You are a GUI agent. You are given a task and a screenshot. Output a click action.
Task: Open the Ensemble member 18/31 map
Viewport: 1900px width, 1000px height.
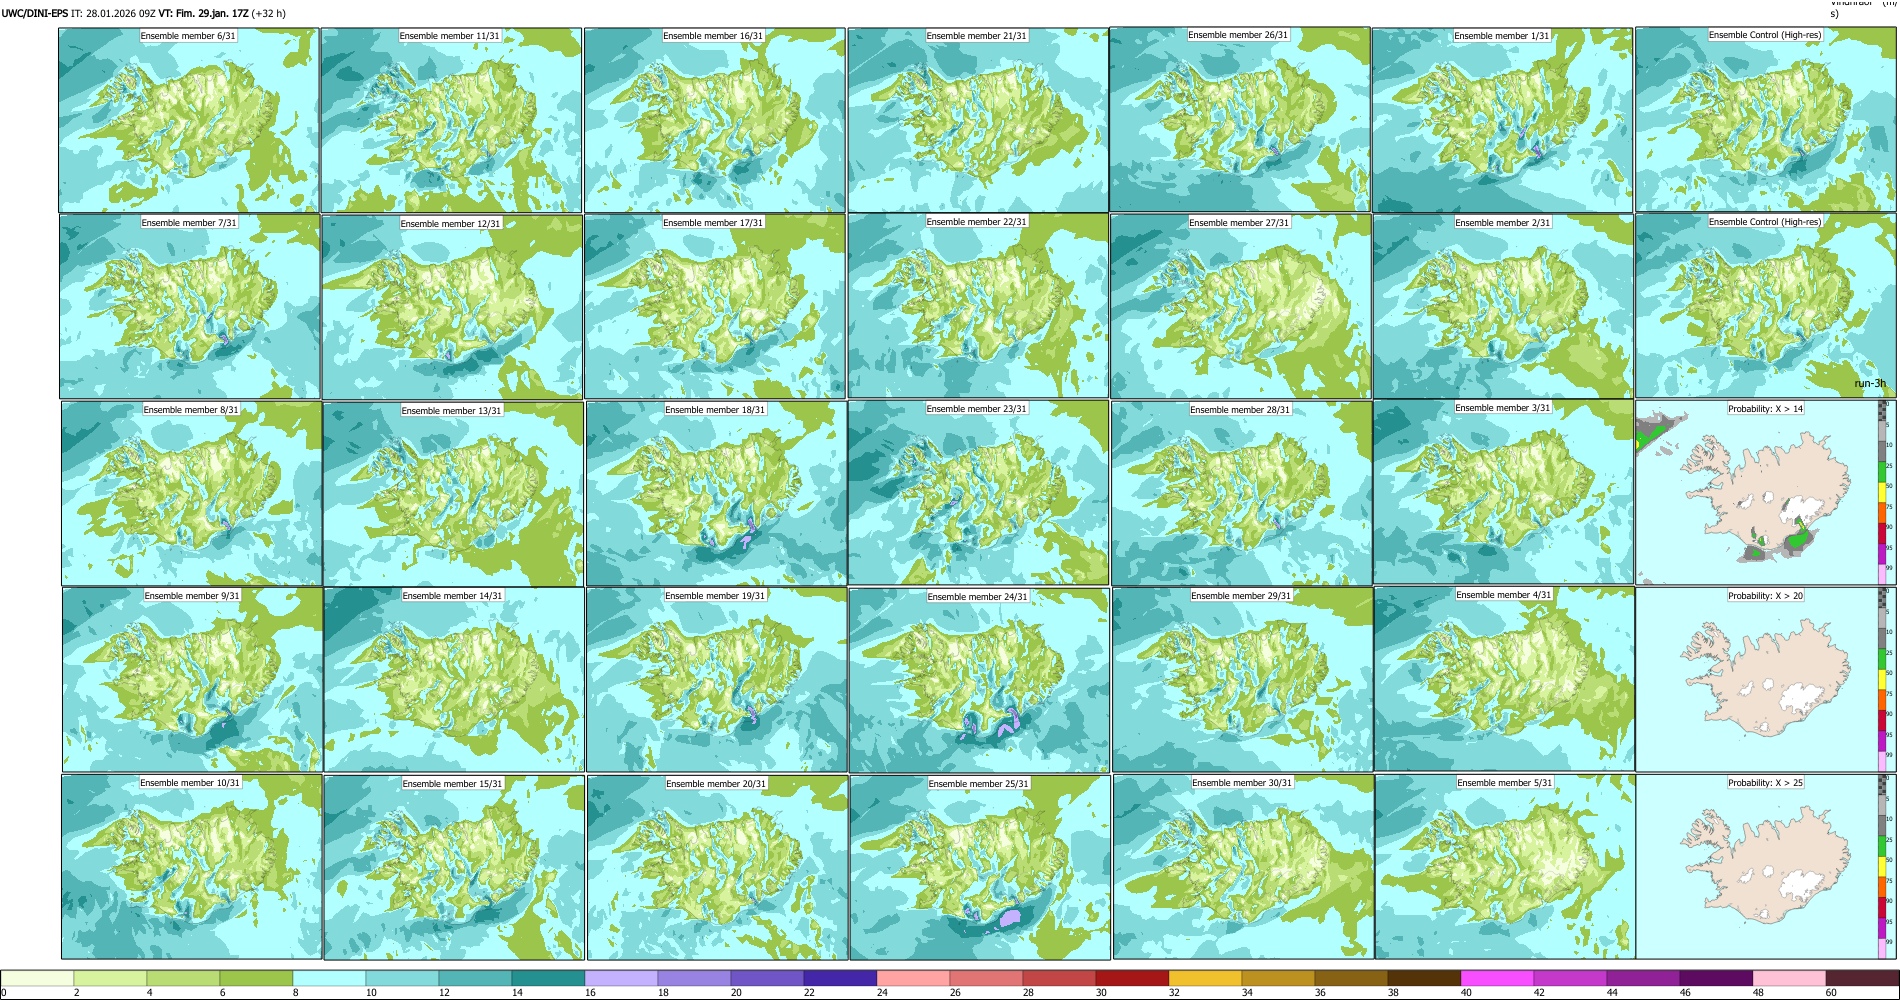716,493
